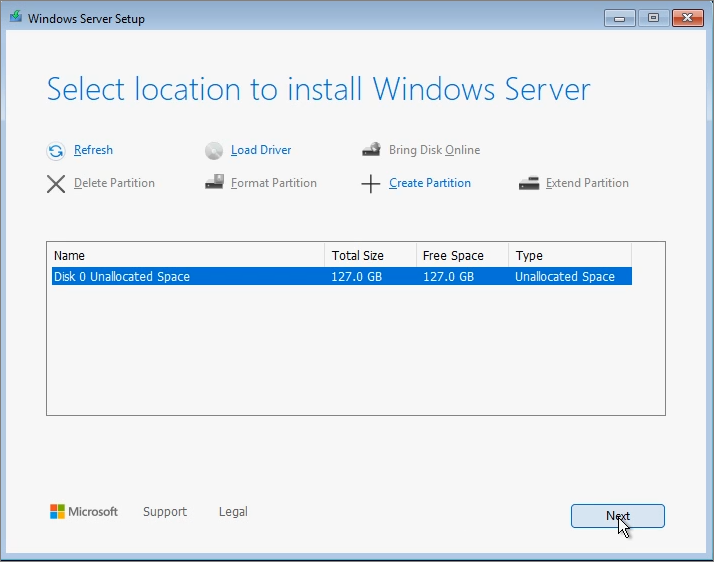Click the Delete Partition label
This screenshot has height=562, width=714.
[114, 183]
